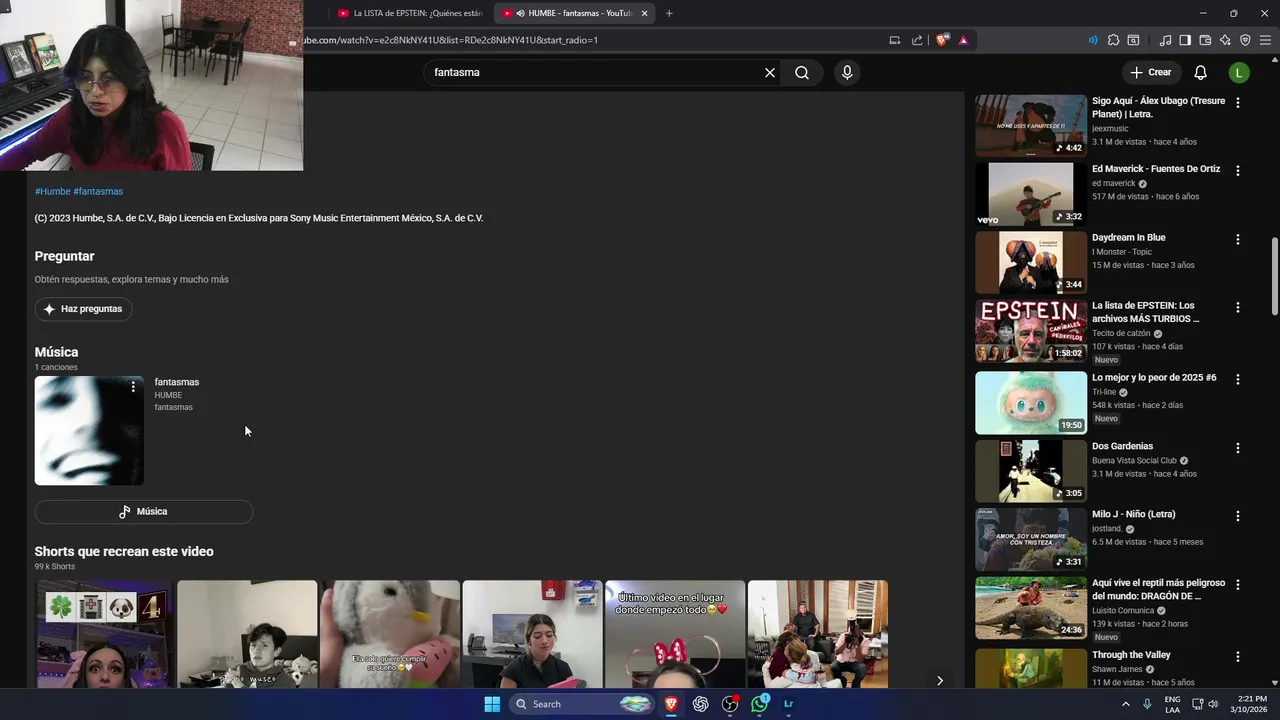The height and width of the screenshot is (720, 1280).
Task: Open the Short Último video en el lugar
Action: pyautogui.click(x=675, y=634)
